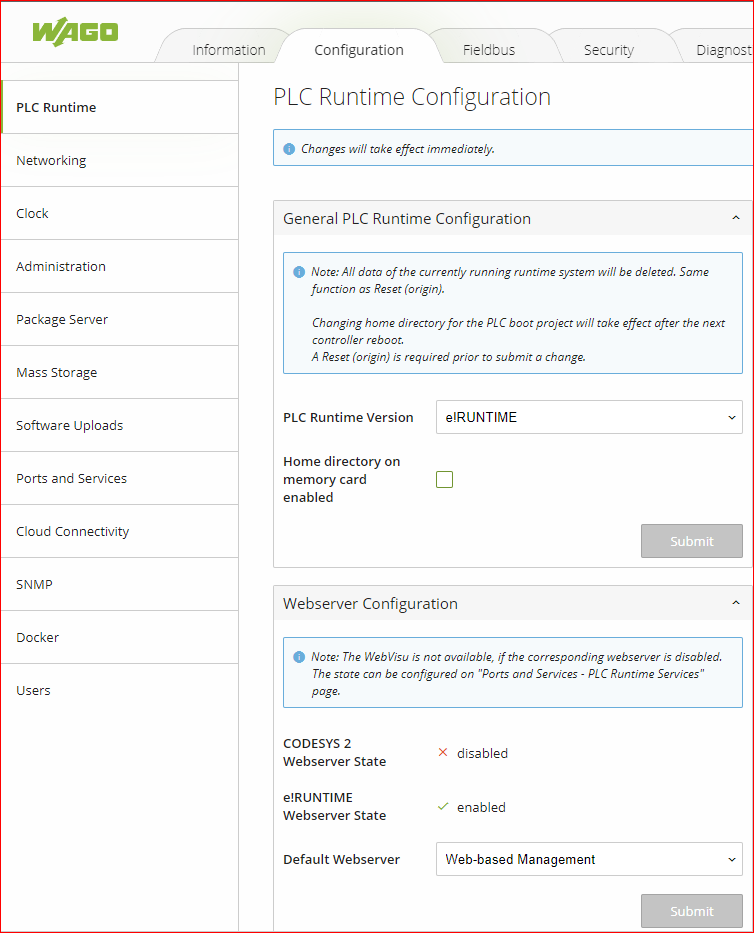Click the info icon in General PLC Runtime note
The image size is (754, 933).
point(299,272)
